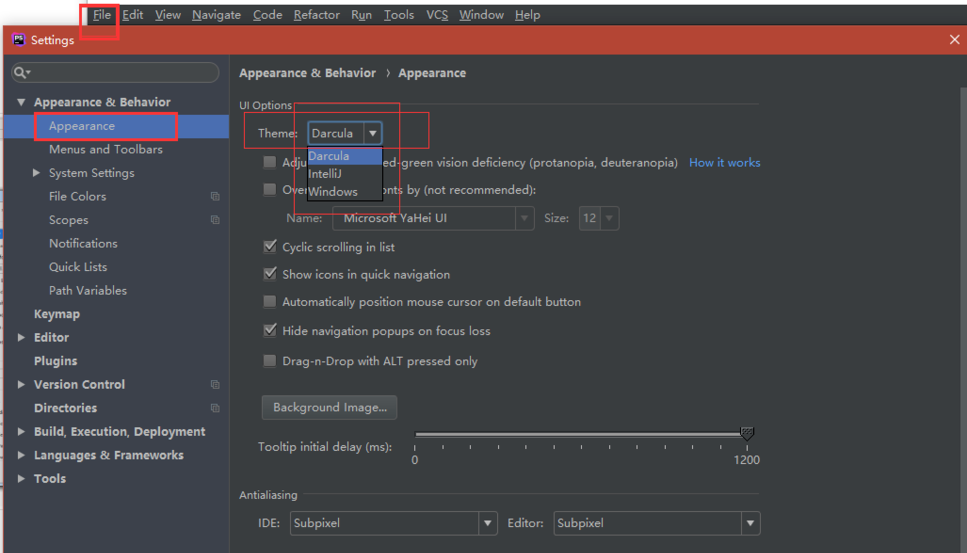Enable Drag-n-Drop with ALT pressed only
967x553 pixels.
[270, 361]
